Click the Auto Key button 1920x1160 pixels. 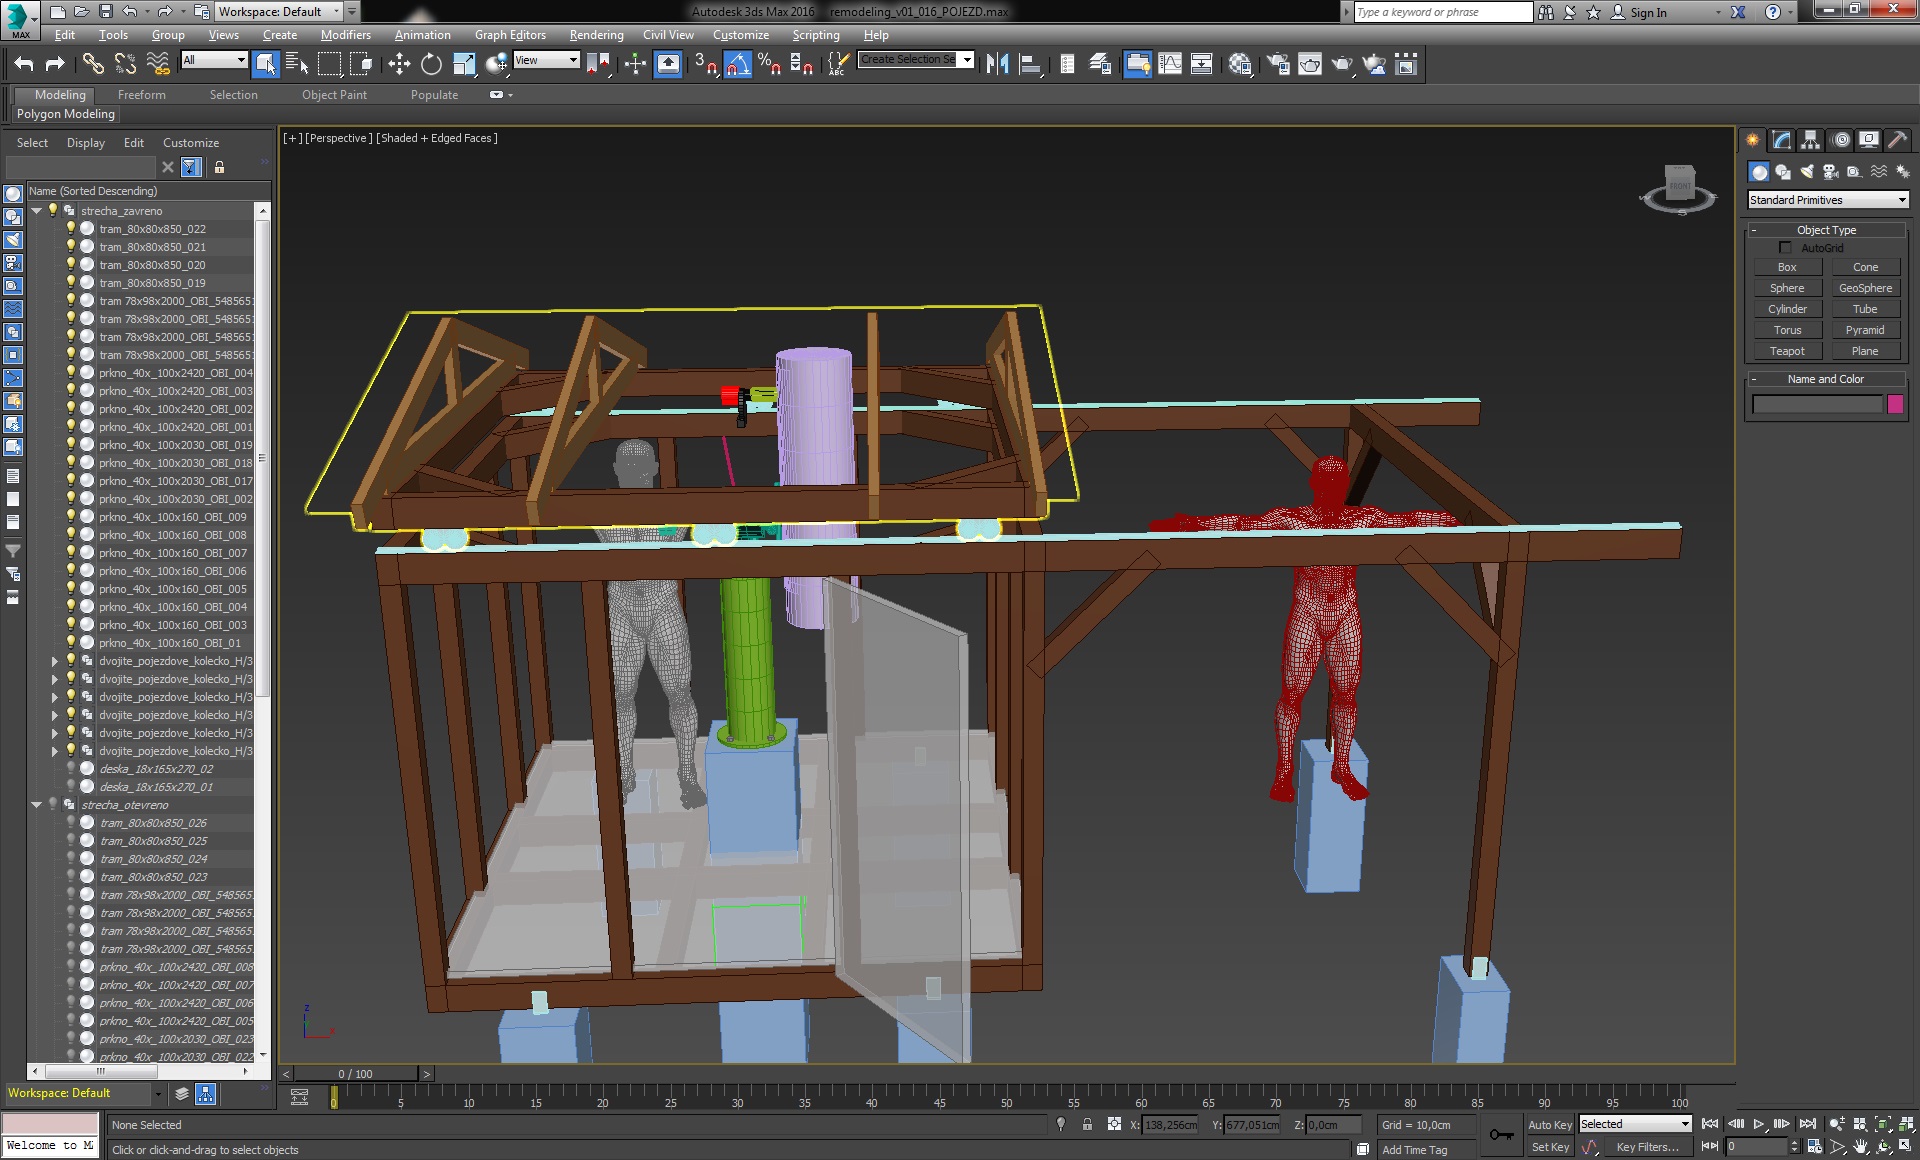1549,1125
